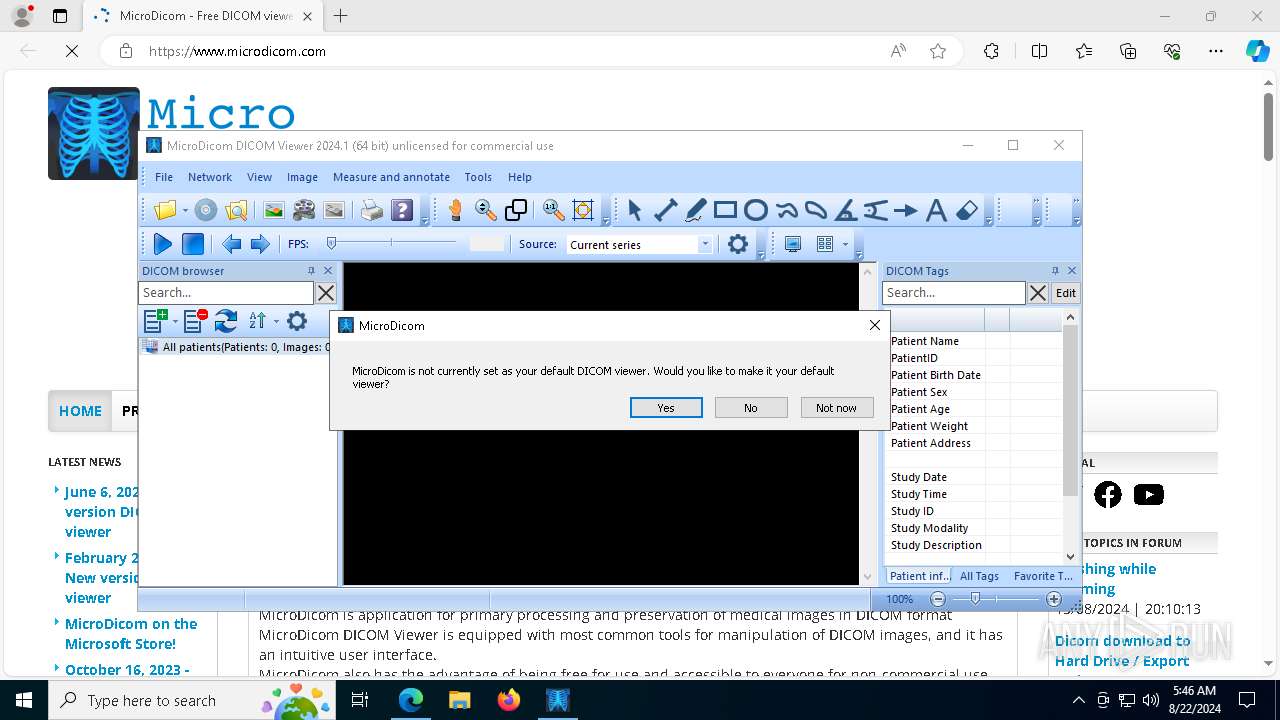Select the angle measurement tool

tap(846, 210)
